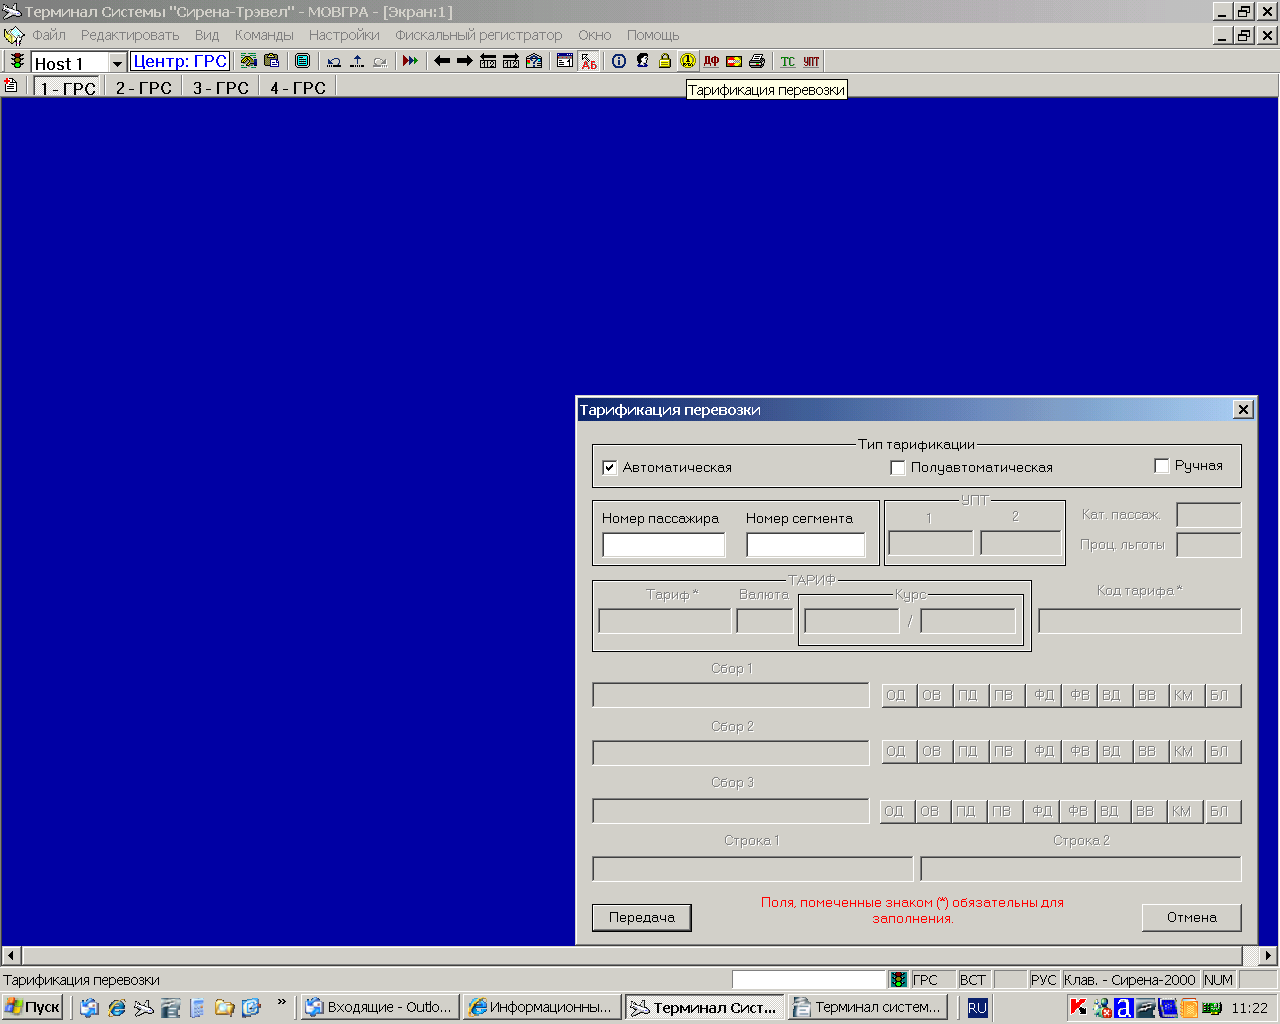Click the yellow padlock toolbar icon

coord(665,61)
